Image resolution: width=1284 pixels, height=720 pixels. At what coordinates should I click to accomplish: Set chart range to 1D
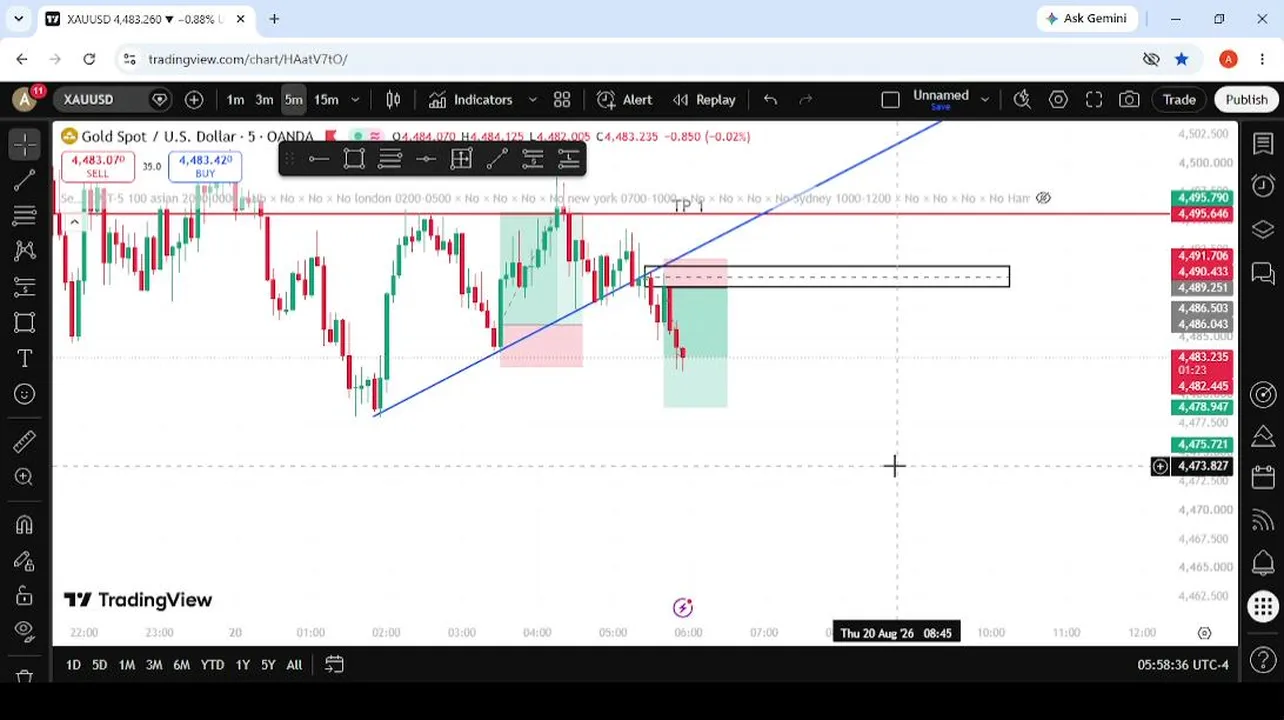point(73,664)
